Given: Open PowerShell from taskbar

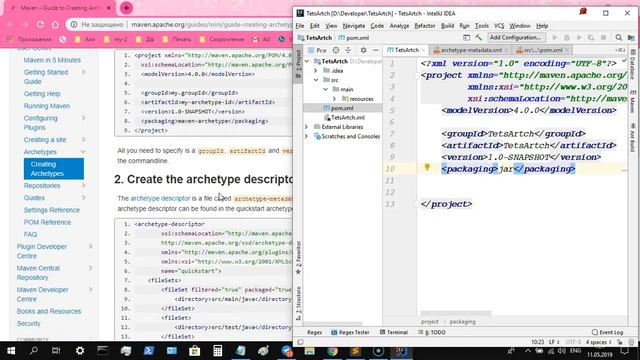Looking at the screenshot, I should (x=149, y=351).
